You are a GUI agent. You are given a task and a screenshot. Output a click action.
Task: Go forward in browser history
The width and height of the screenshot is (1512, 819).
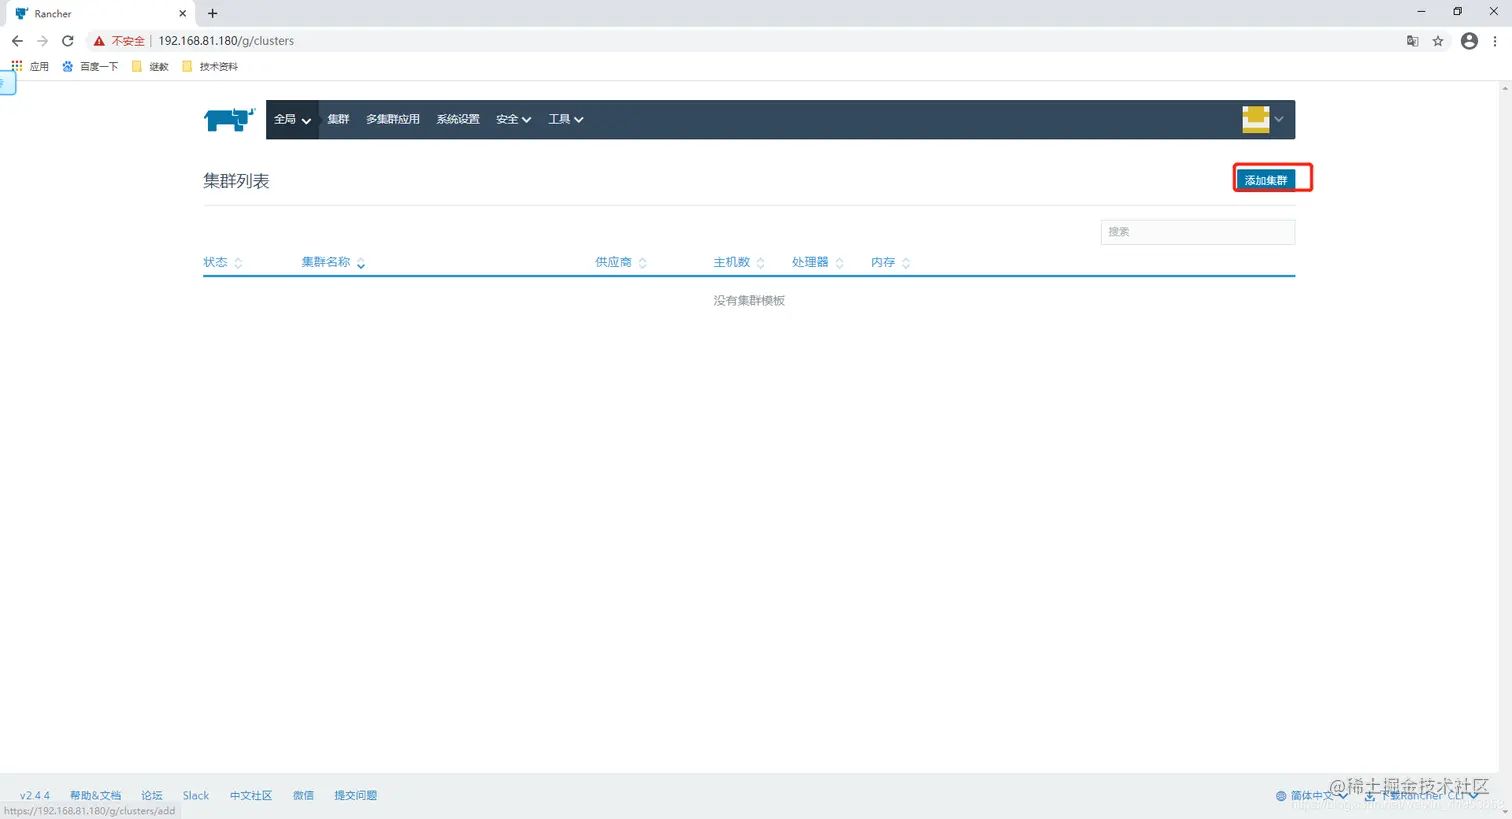coord(42,41)
